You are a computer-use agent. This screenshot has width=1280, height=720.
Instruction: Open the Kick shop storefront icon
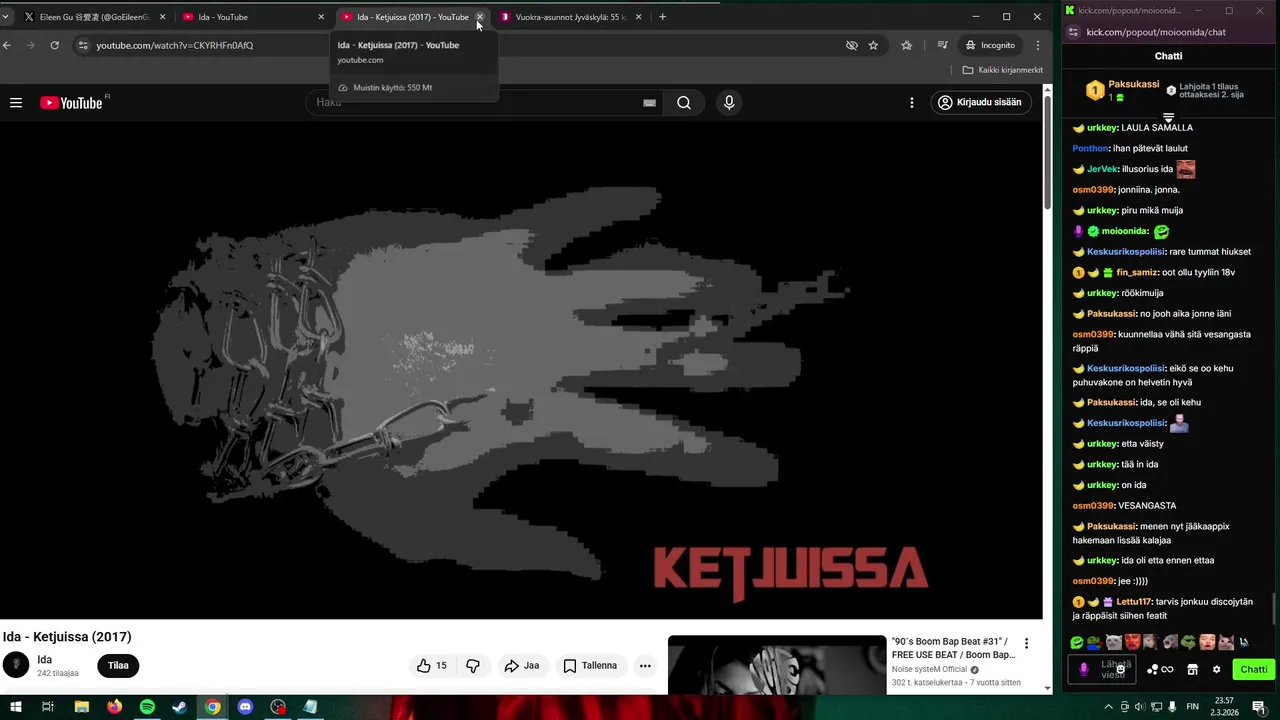[1192, 670]
